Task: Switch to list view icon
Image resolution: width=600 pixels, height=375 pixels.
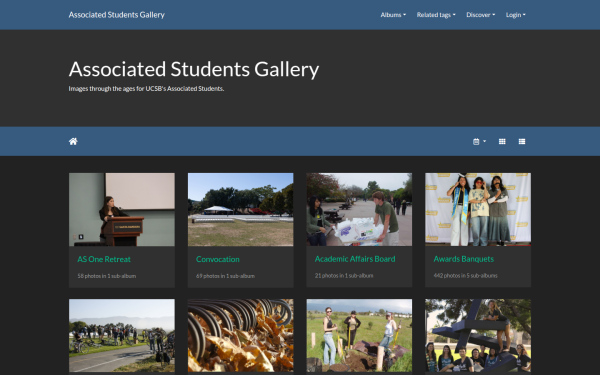Action: pyautogui.click(x=522, y=142)
